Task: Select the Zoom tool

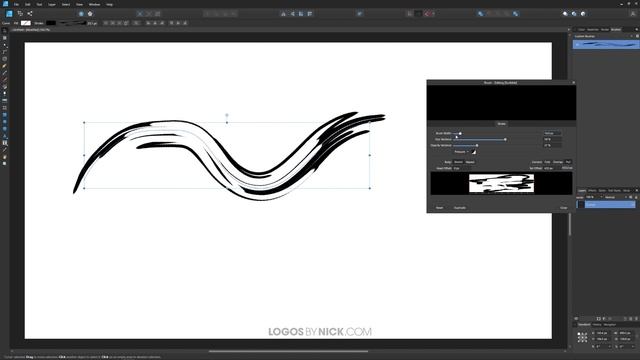Action: [4, 163]
